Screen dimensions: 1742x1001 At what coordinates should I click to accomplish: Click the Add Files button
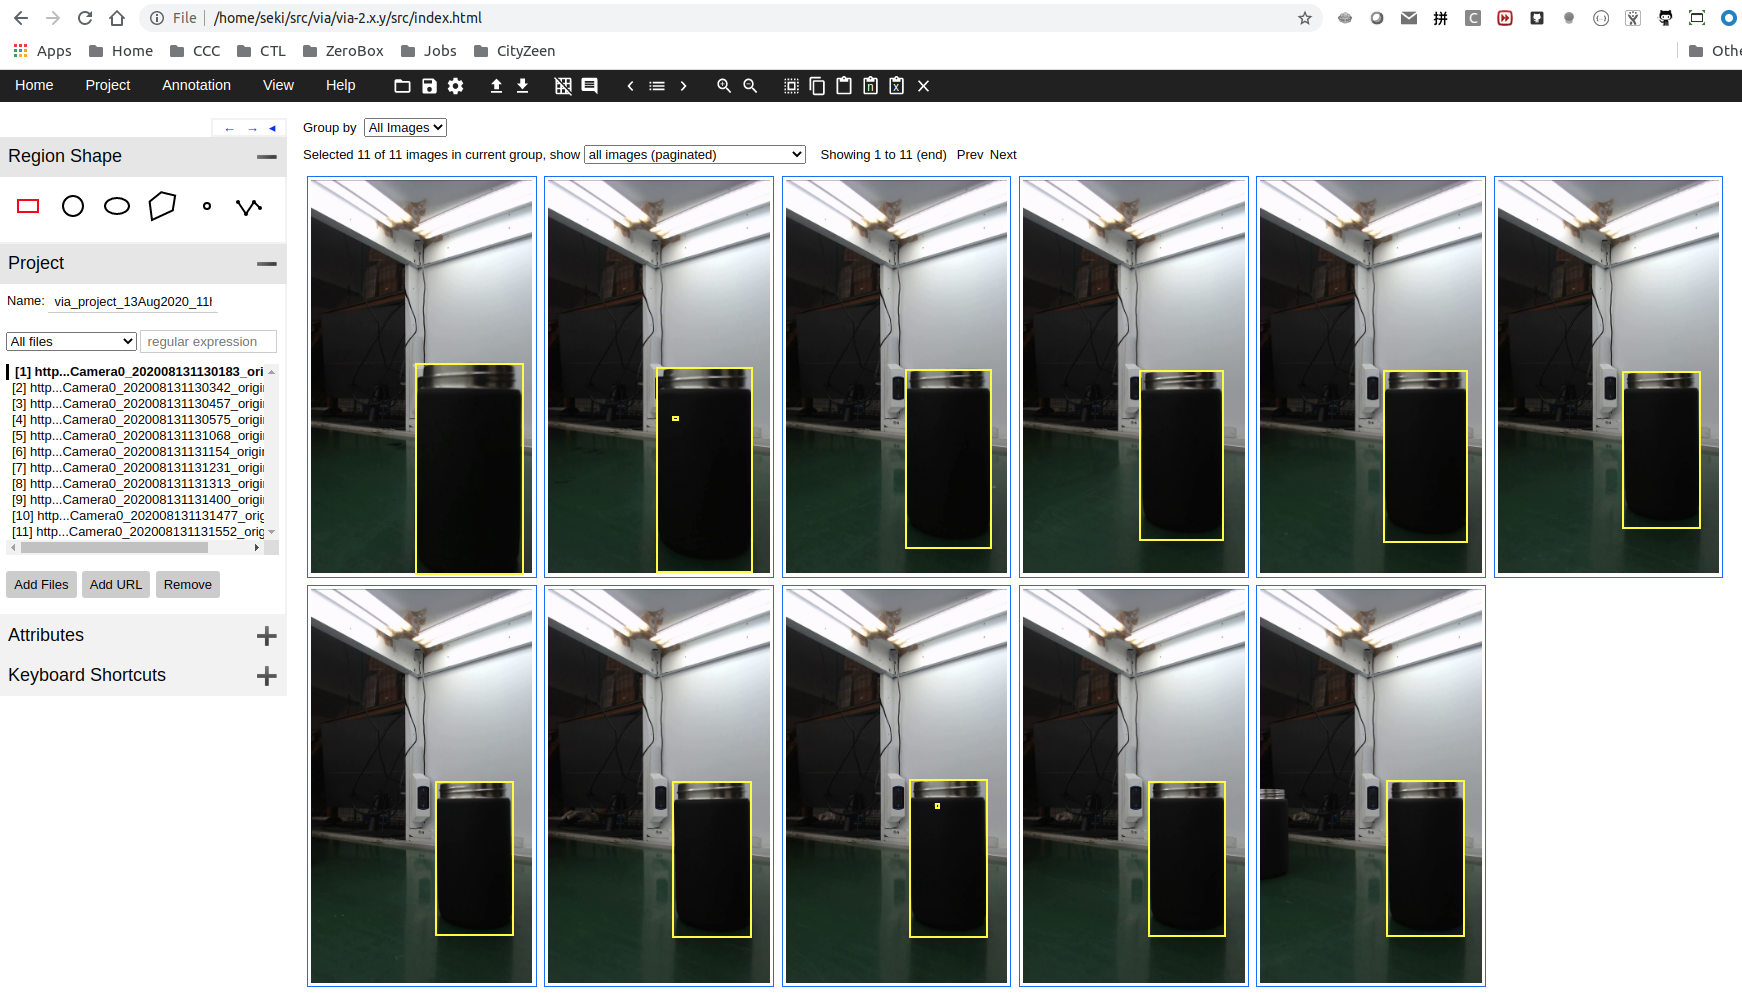coord(41,585)
